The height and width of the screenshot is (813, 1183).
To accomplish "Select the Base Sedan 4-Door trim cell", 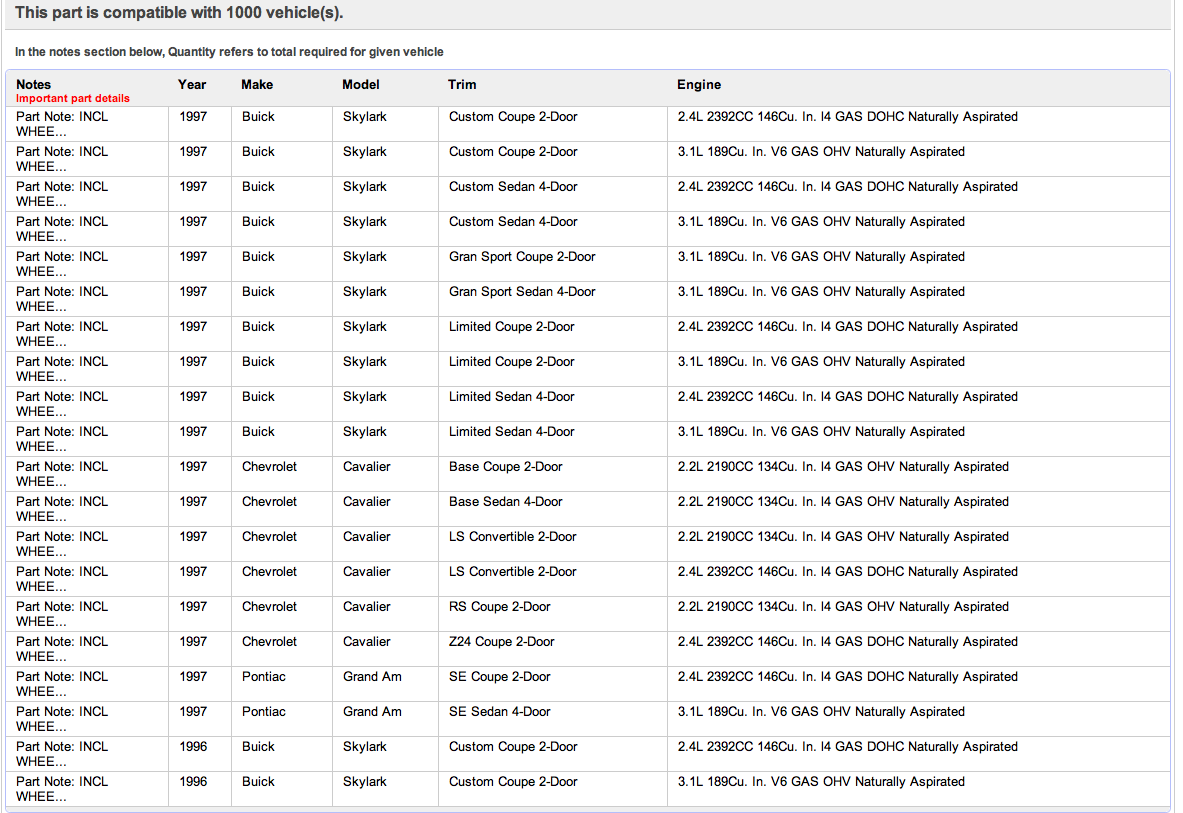I will click(x=505, y=502).
